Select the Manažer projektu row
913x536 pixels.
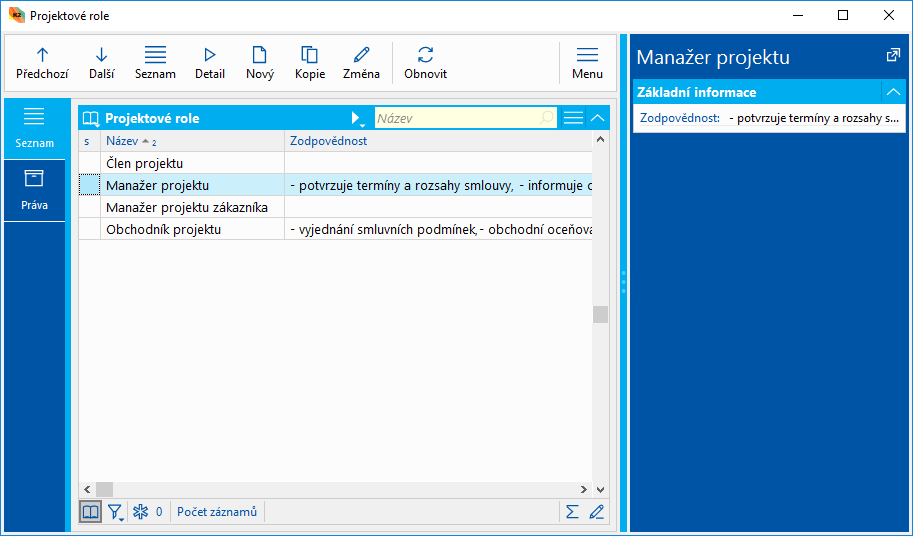click(335, 186)
